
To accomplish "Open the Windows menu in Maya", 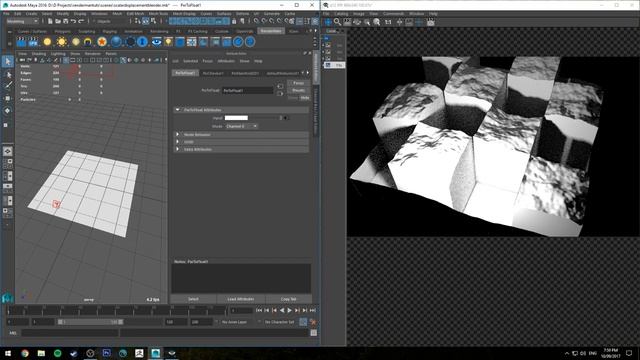I will click(99, 13).
